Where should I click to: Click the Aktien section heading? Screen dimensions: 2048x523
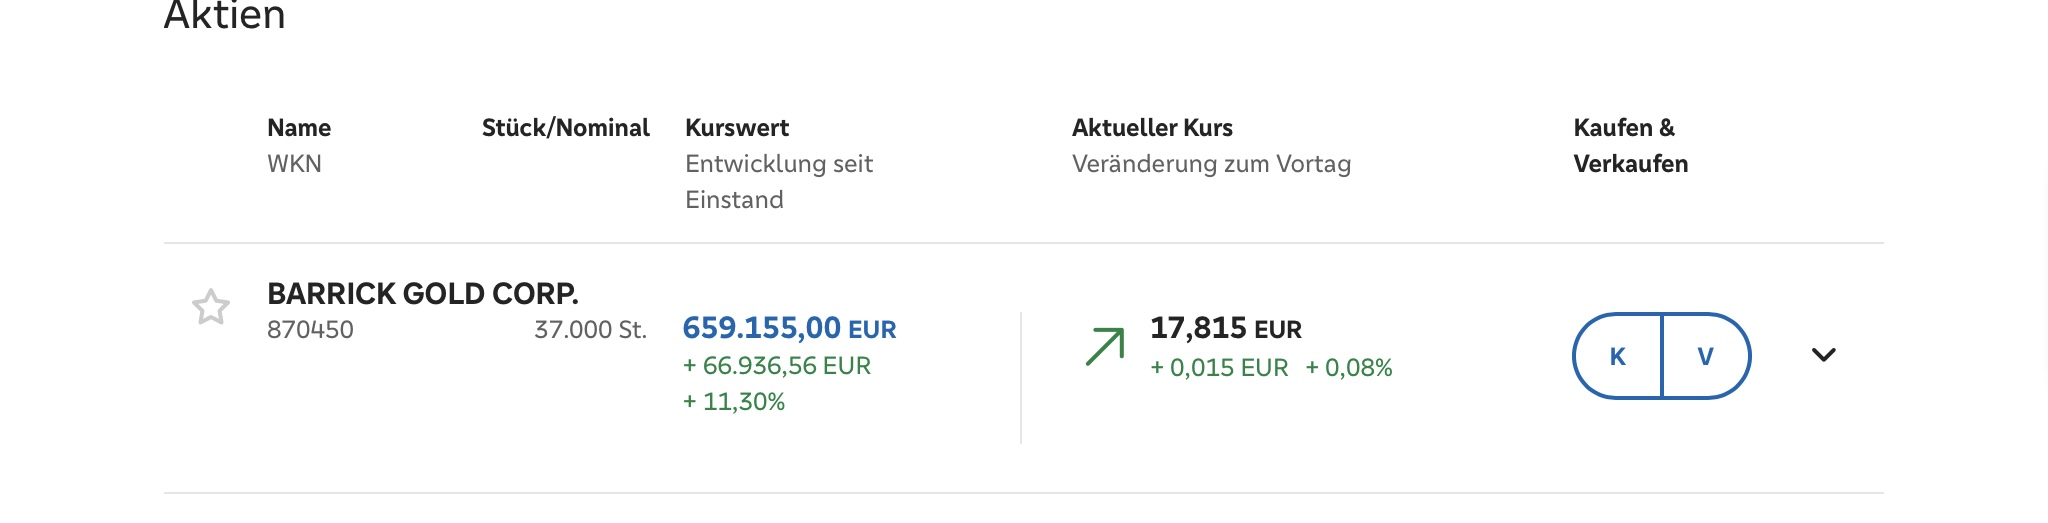point(224,16)
